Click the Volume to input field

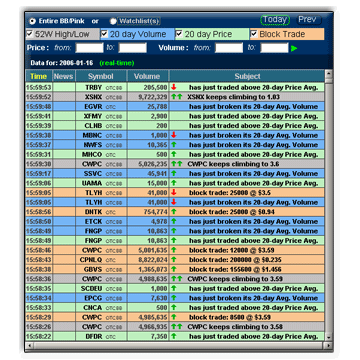tap(274, 48)
